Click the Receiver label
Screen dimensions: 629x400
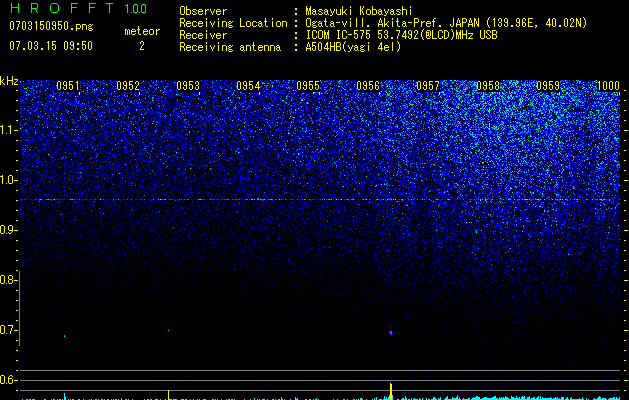[203, 35]
